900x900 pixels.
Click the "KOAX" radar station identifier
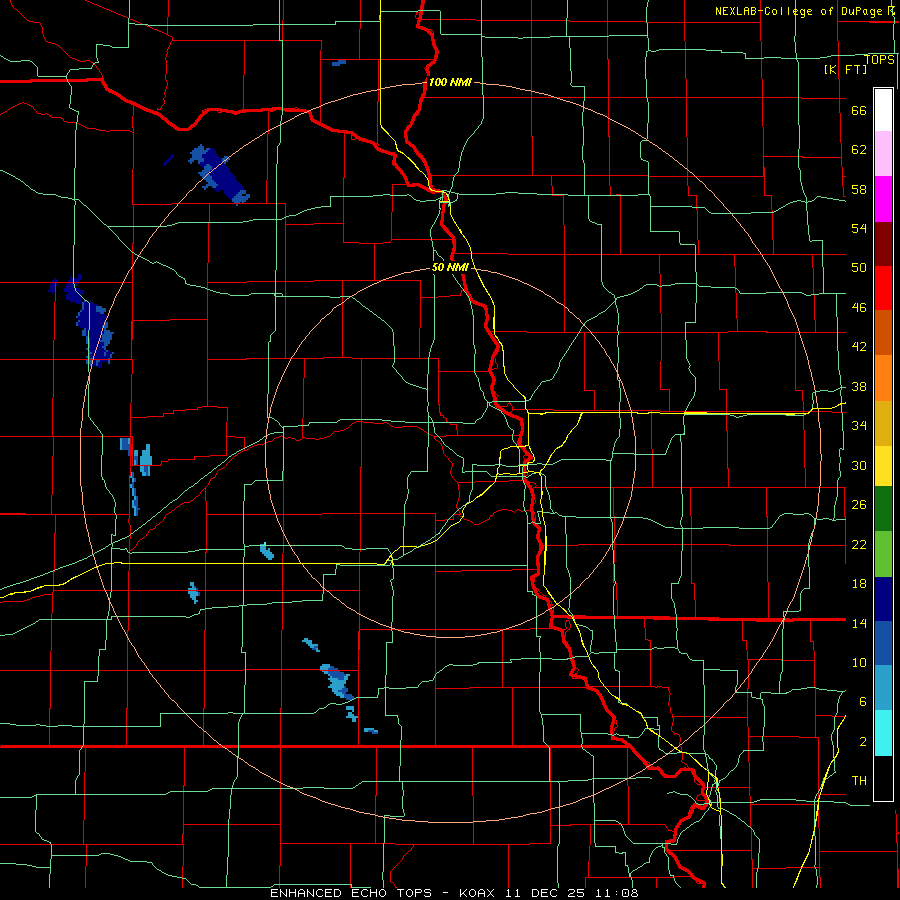pos(479,893)
